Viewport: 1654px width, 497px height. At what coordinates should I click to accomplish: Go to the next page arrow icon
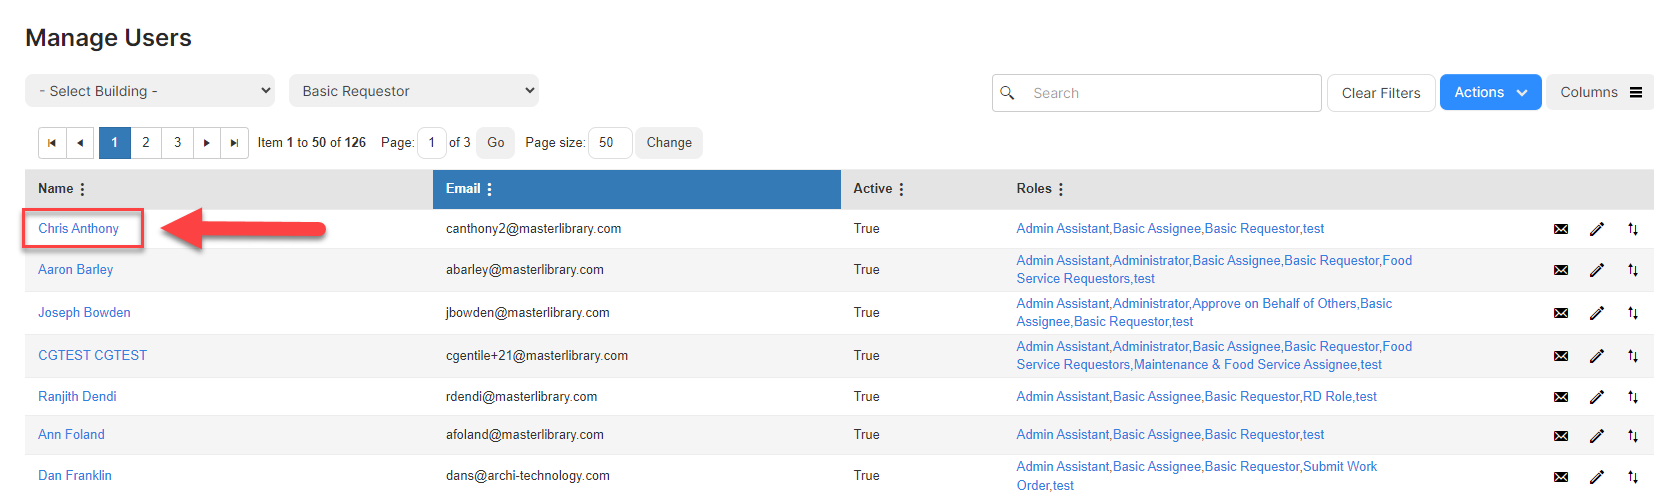click(x=206, y=143)
